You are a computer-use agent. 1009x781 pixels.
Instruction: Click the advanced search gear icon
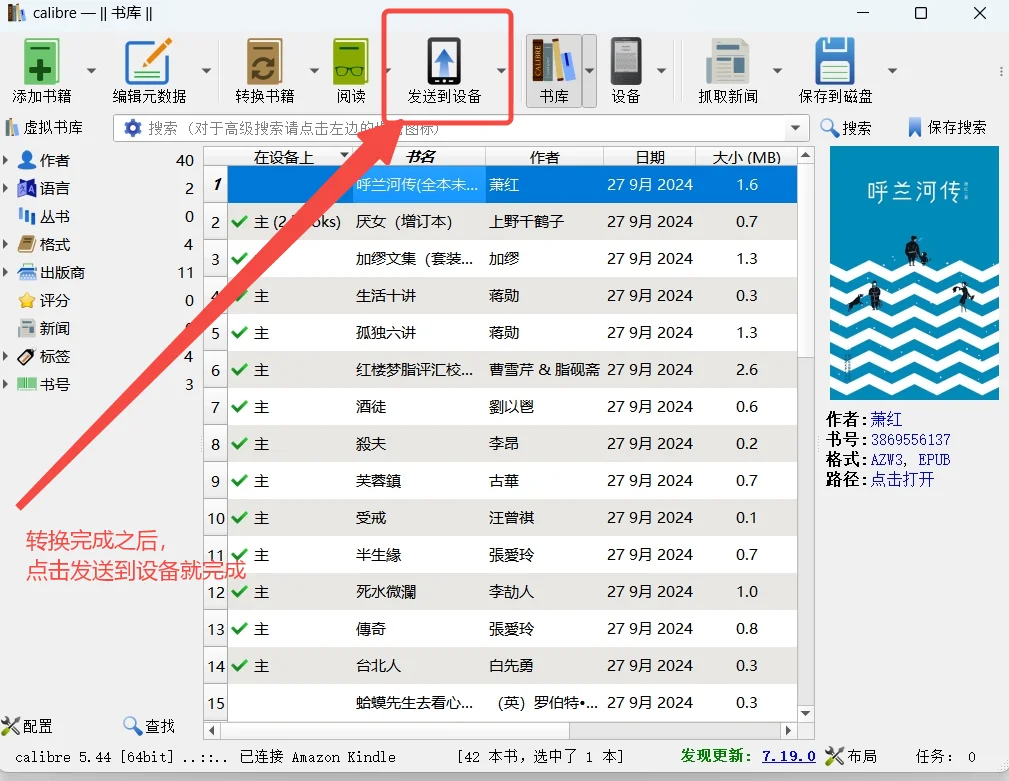133,128
